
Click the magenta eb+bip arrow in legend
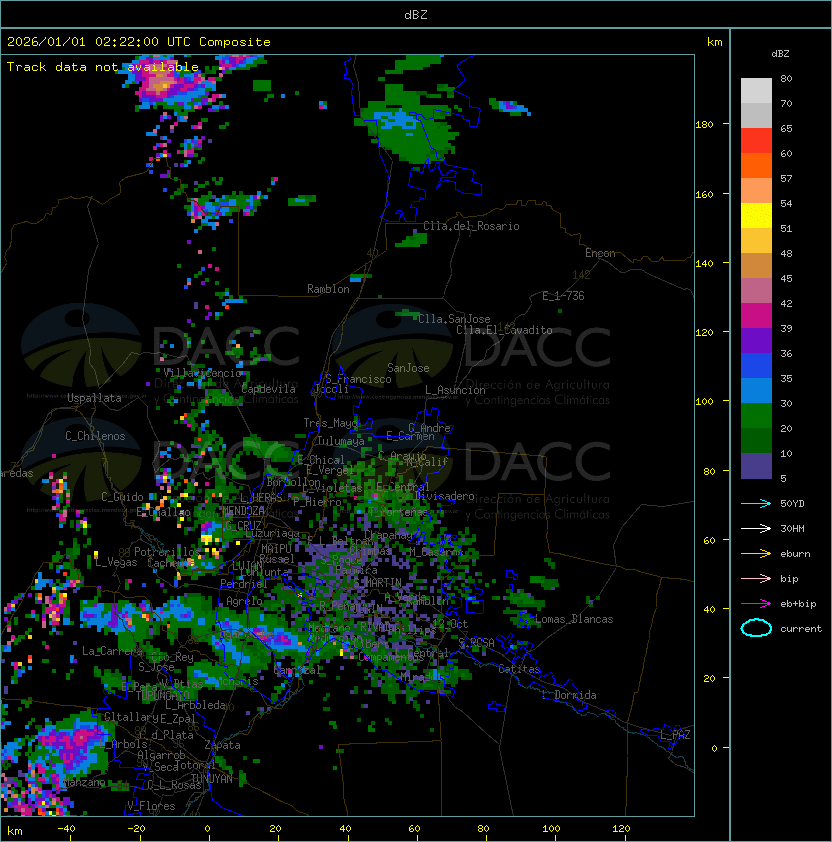[x=756, y=604]
